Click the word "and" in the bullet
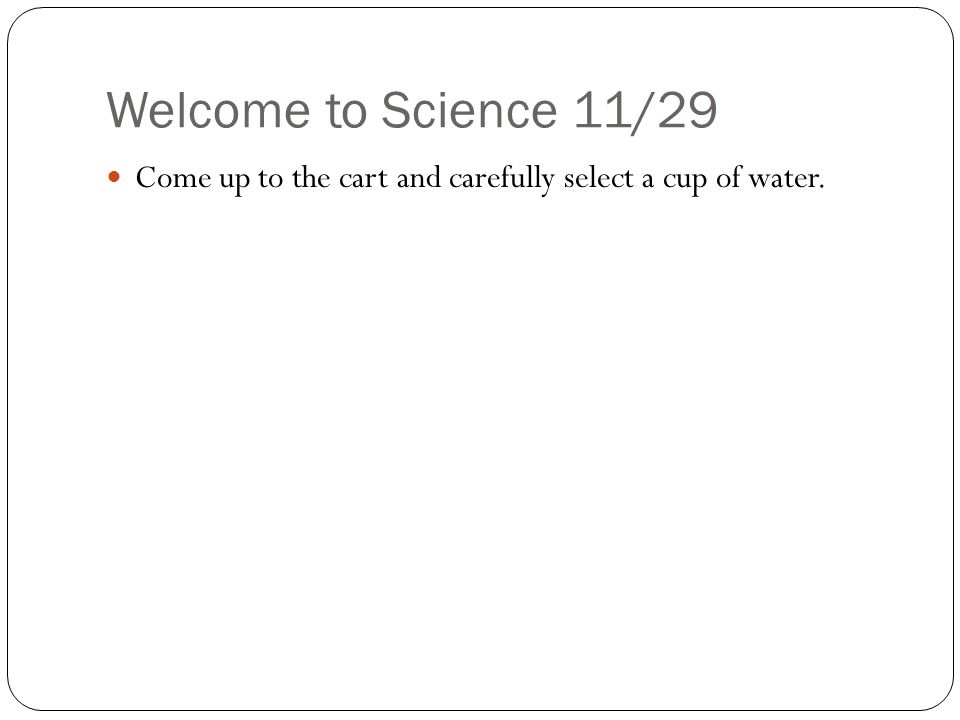This screenshot has height=720, width=960. click(x=418, y=178)
